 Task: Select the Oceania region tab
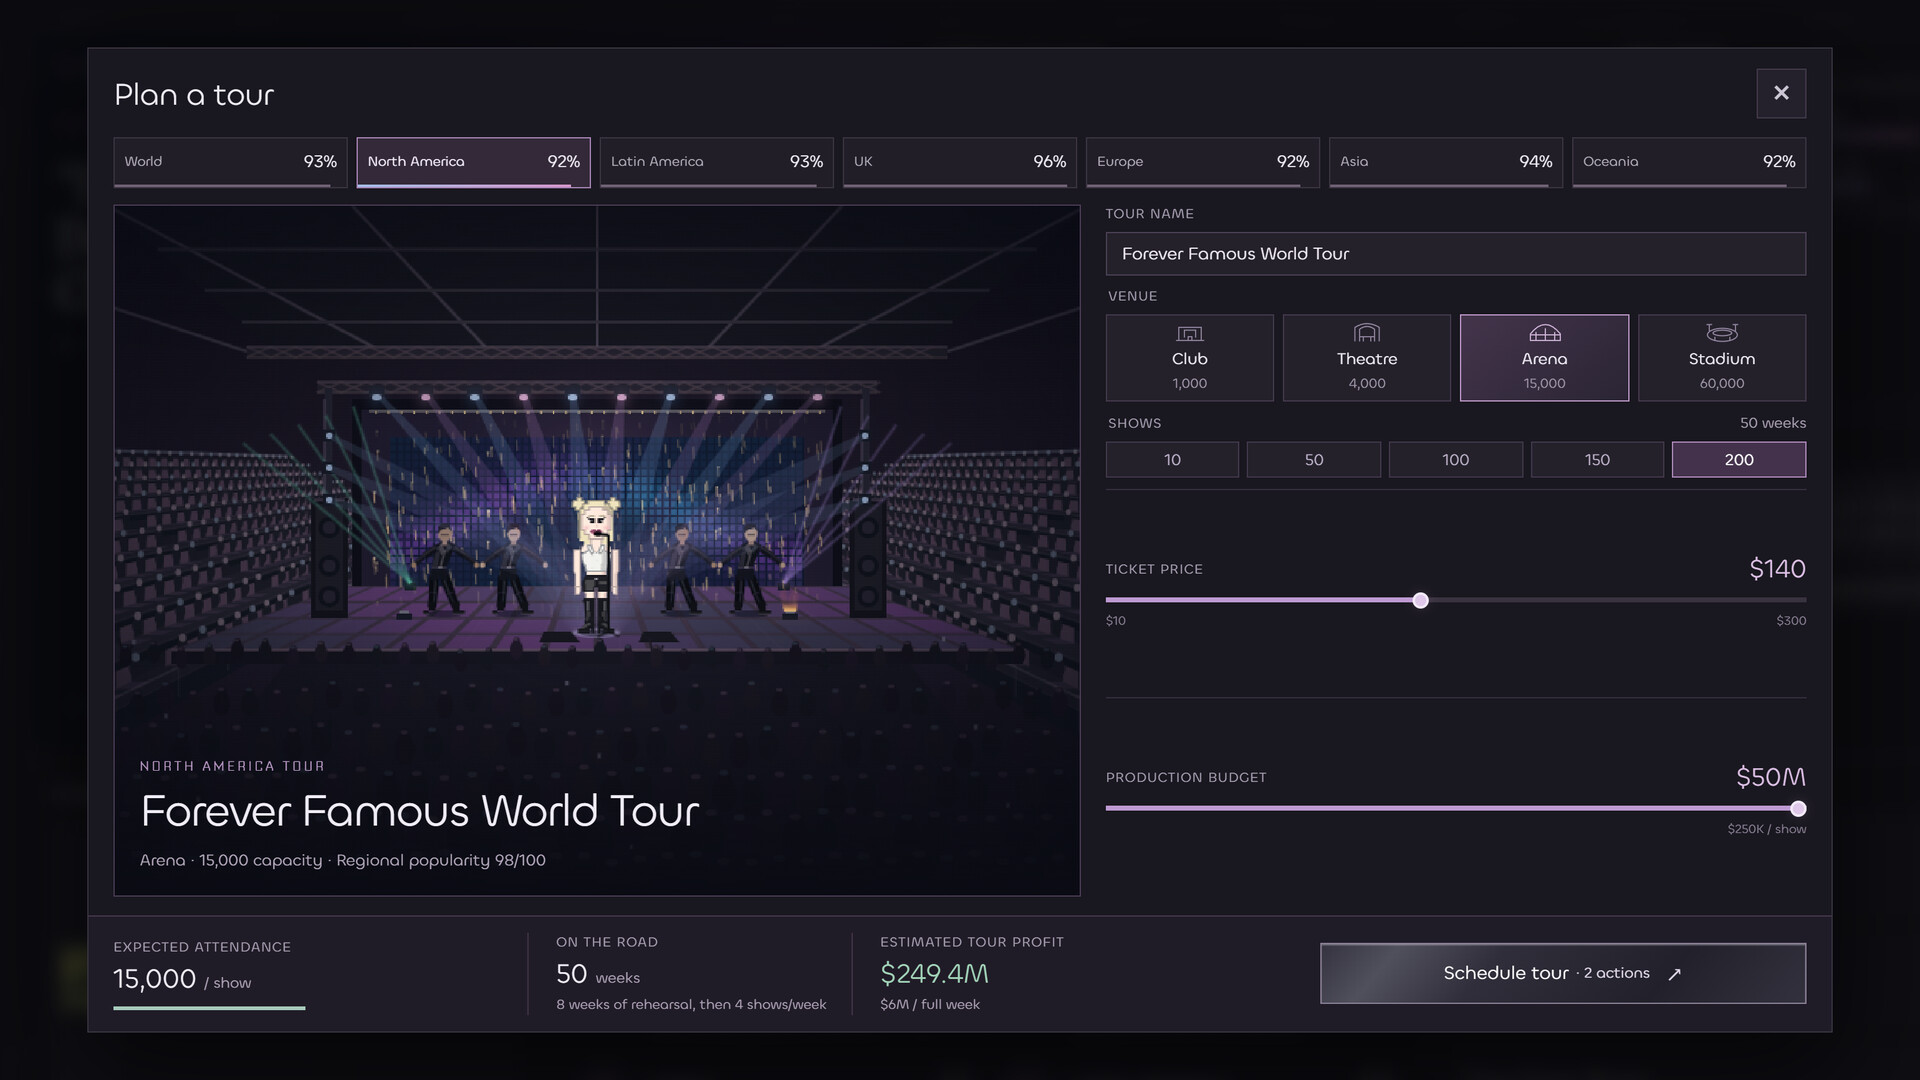click(x=1689, y=162)
